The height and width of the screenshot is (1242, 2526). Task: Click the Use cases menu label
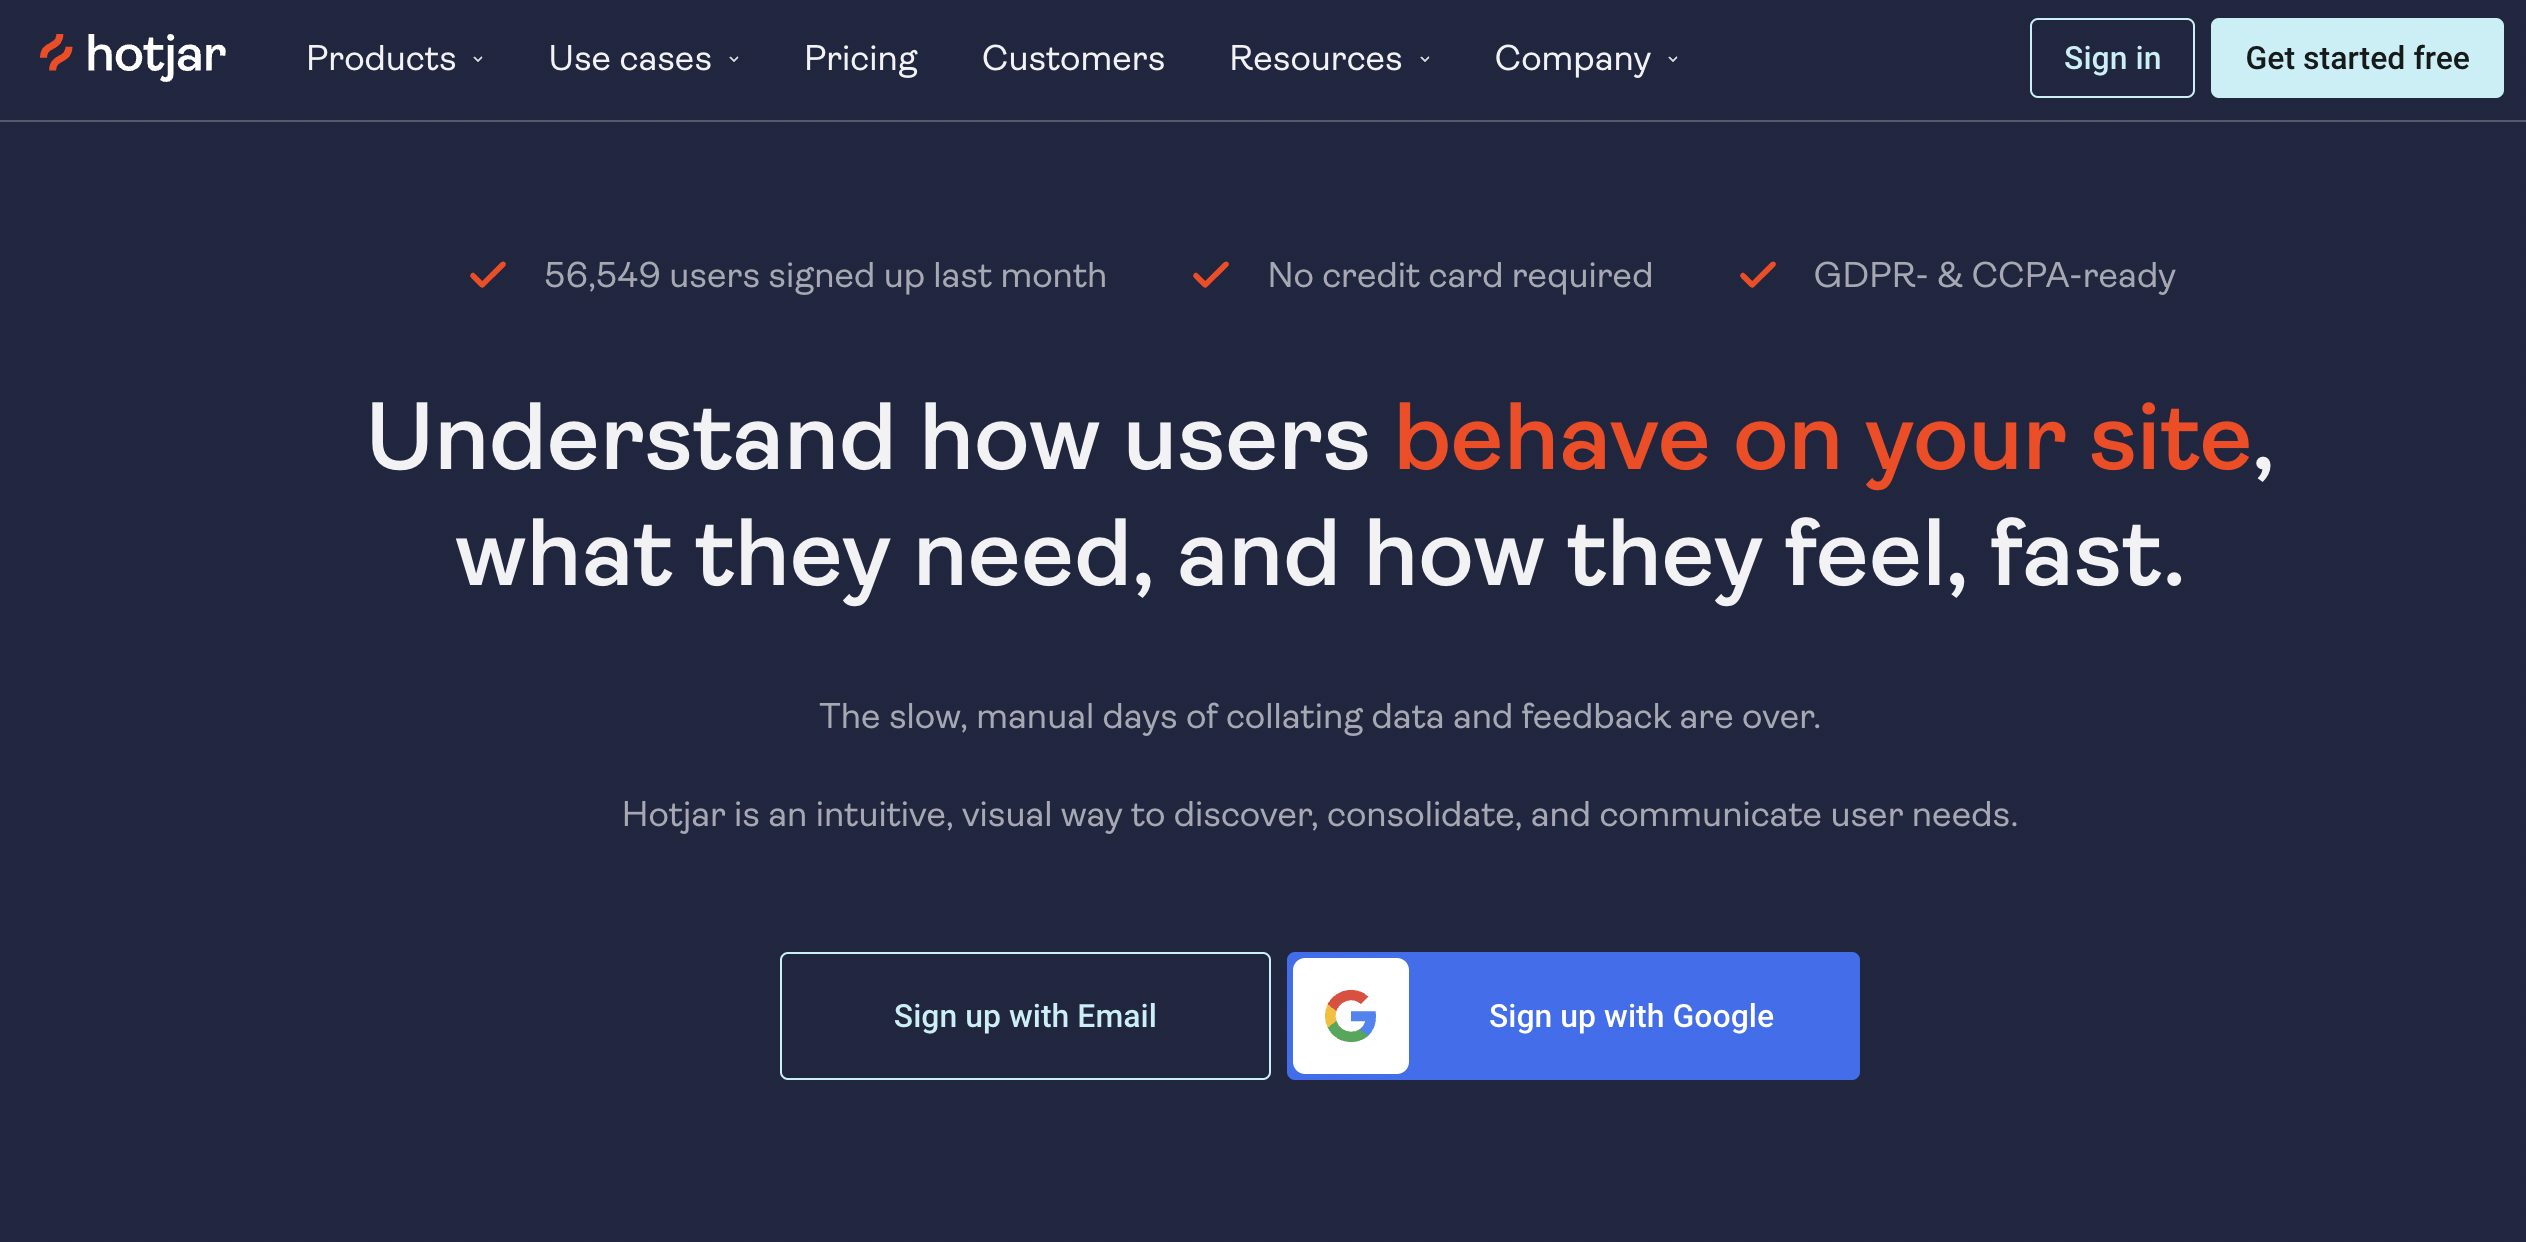(630, 58)
